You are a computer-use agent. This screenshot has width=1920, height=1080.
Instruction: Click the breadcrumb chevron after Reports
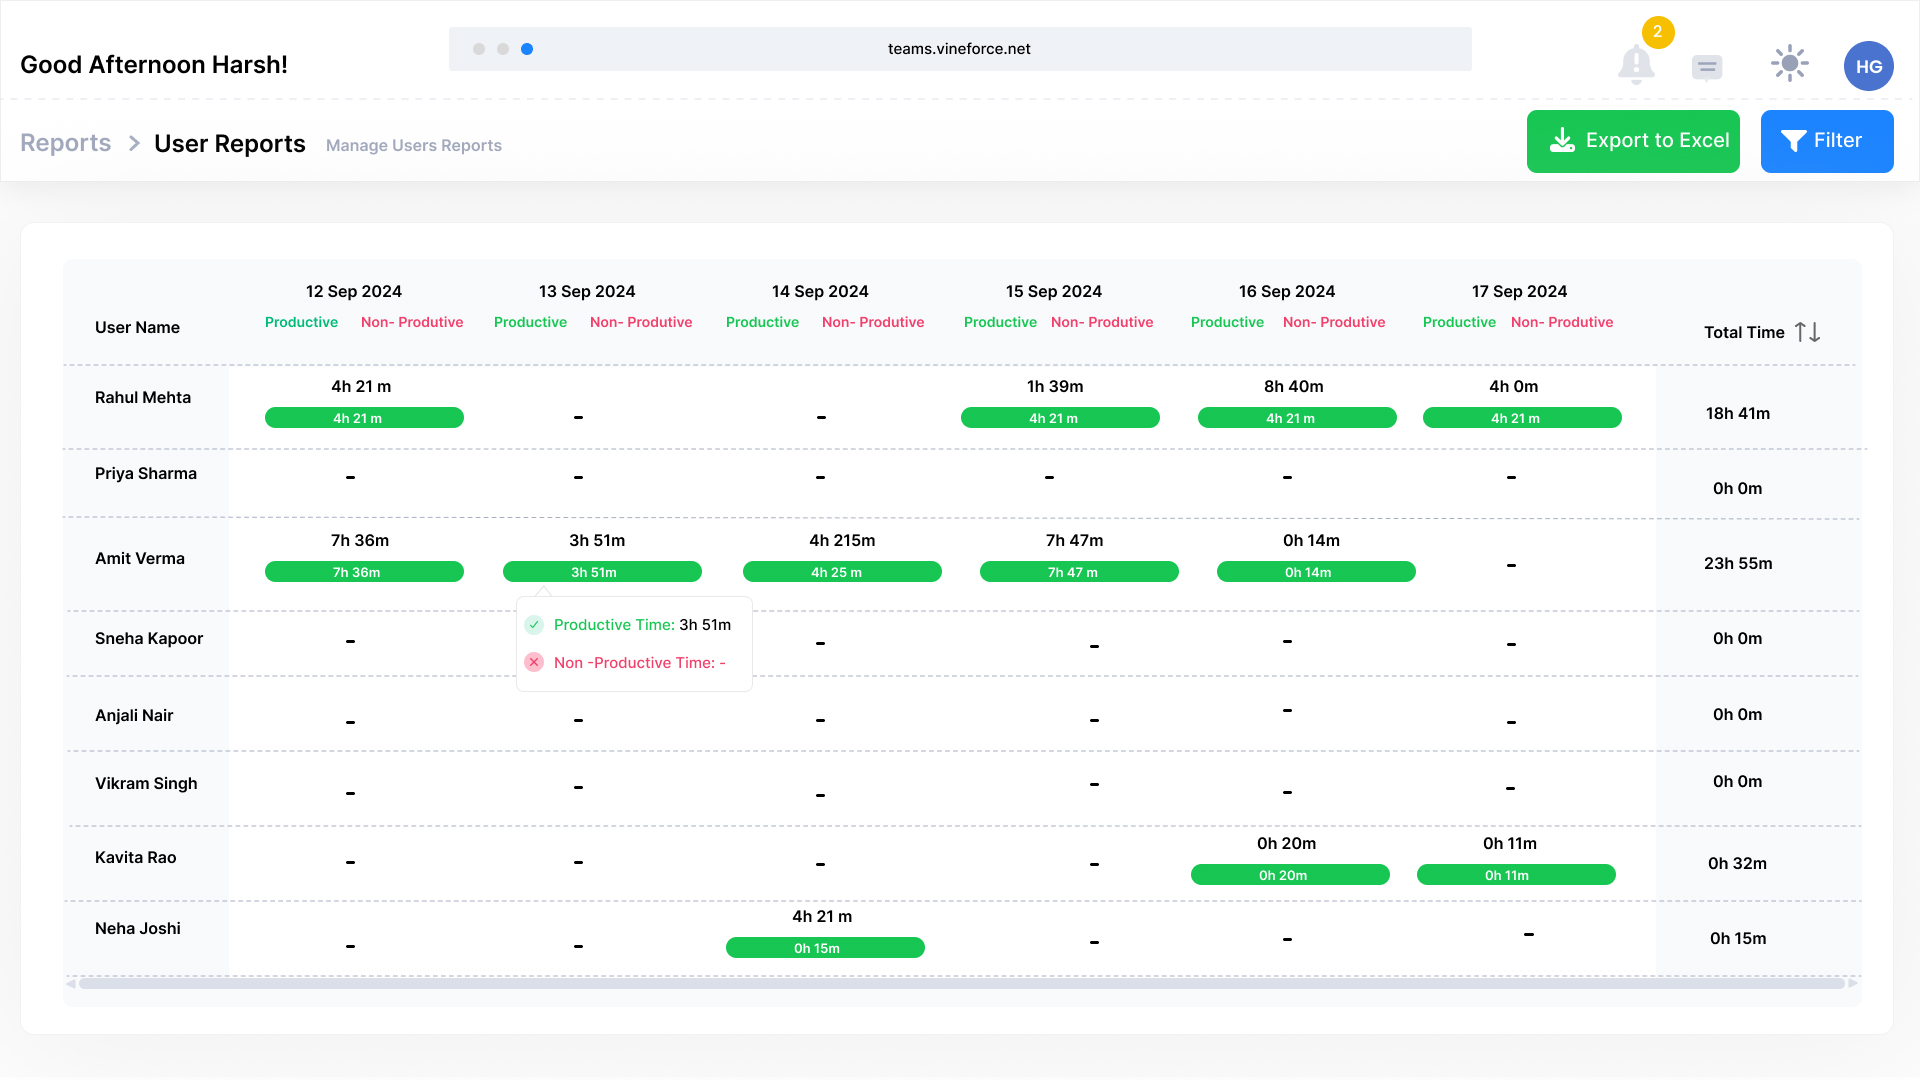(x=134, y=144)
